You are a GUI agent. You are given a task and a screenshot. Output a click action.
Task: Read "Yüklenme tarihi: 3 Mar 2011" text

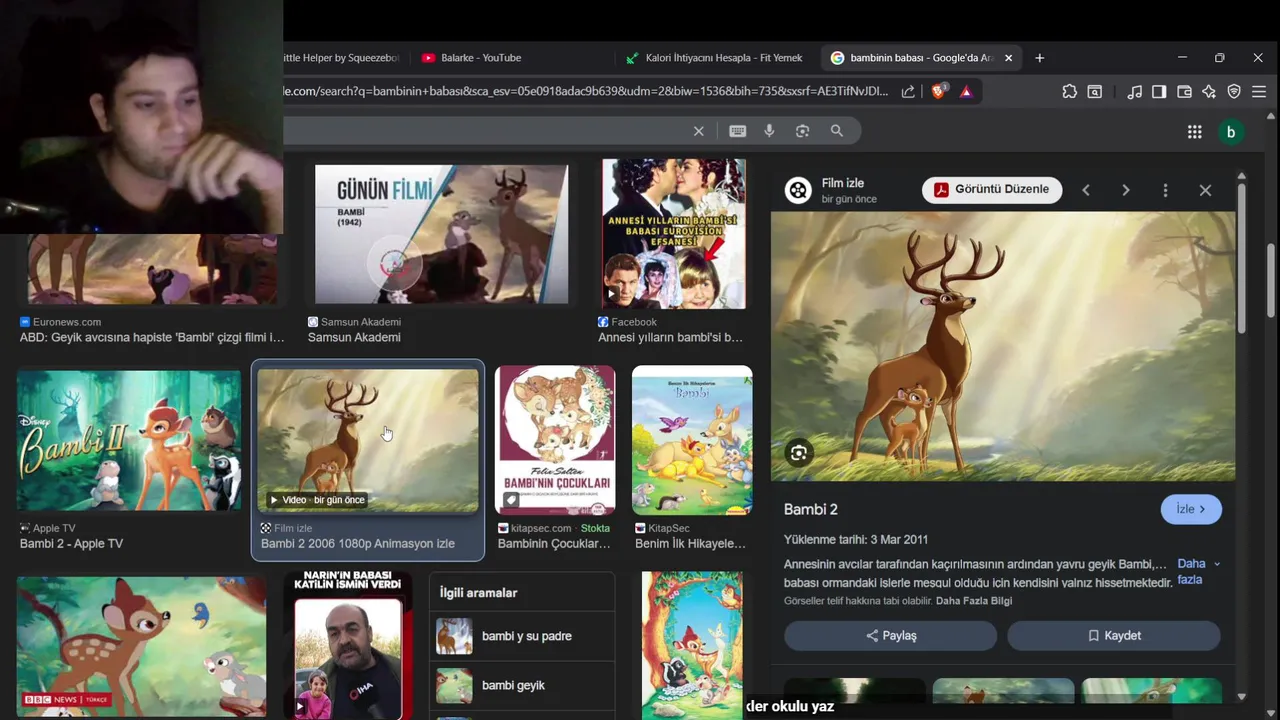[x=856, y=540]
